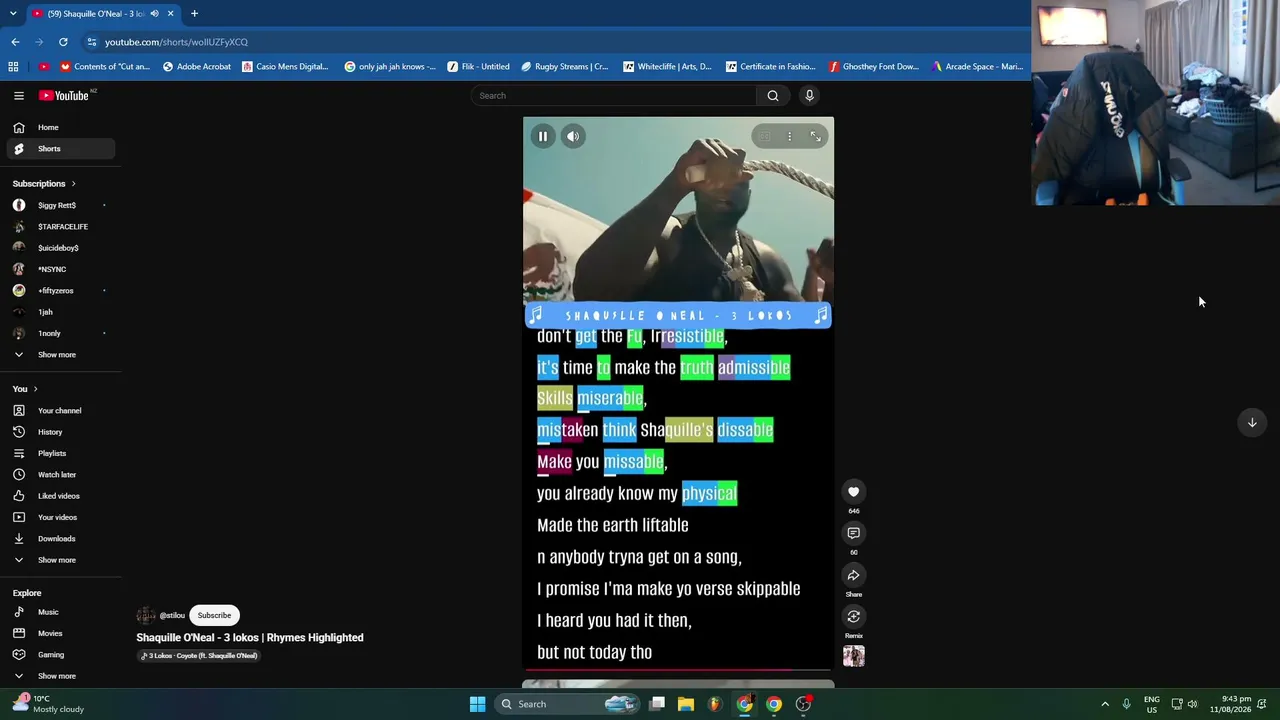Image resolution: width=1280 pixels, height=720 pixels.
Task: Start voice search with the microphone
Action: pos(809,95)
